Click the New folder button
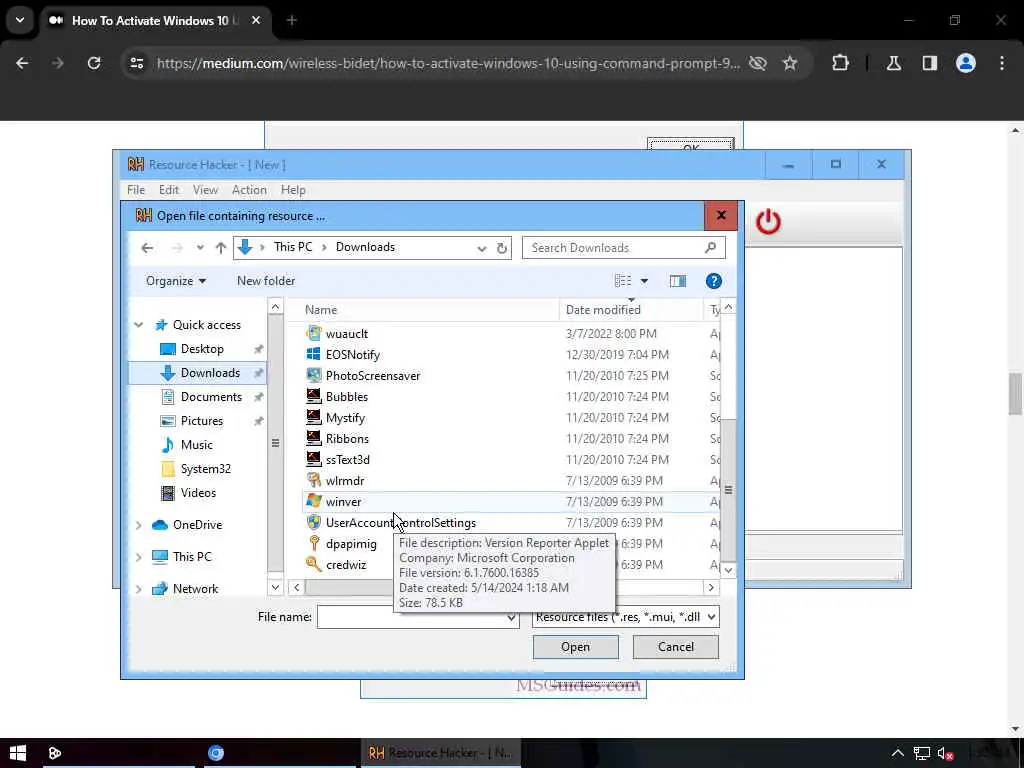The image size is (1024, 768). 266,281
